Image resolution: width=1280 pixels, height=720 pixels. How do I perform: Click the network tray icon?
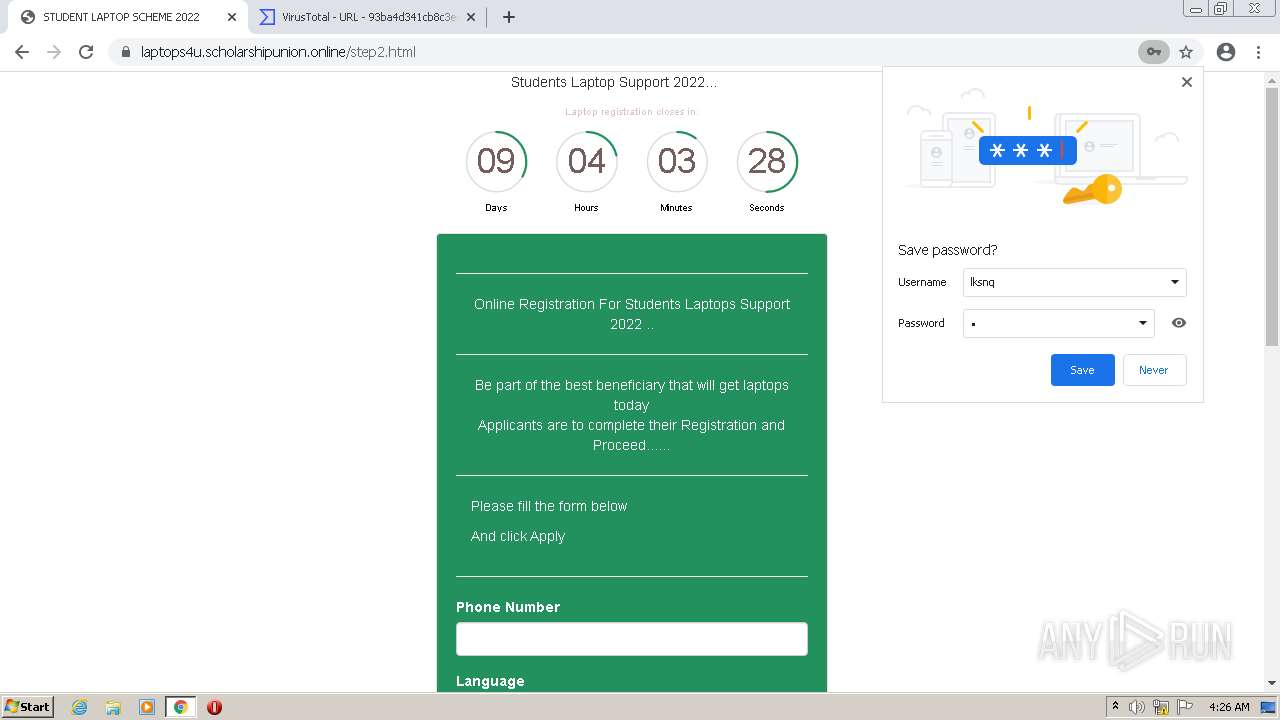coord(1161,707)
